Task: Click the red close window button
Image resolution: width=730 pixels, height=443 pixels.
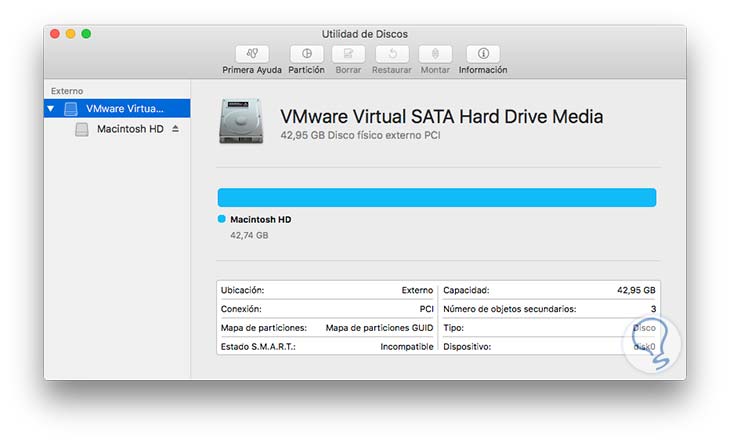Action: pos(55,34)
